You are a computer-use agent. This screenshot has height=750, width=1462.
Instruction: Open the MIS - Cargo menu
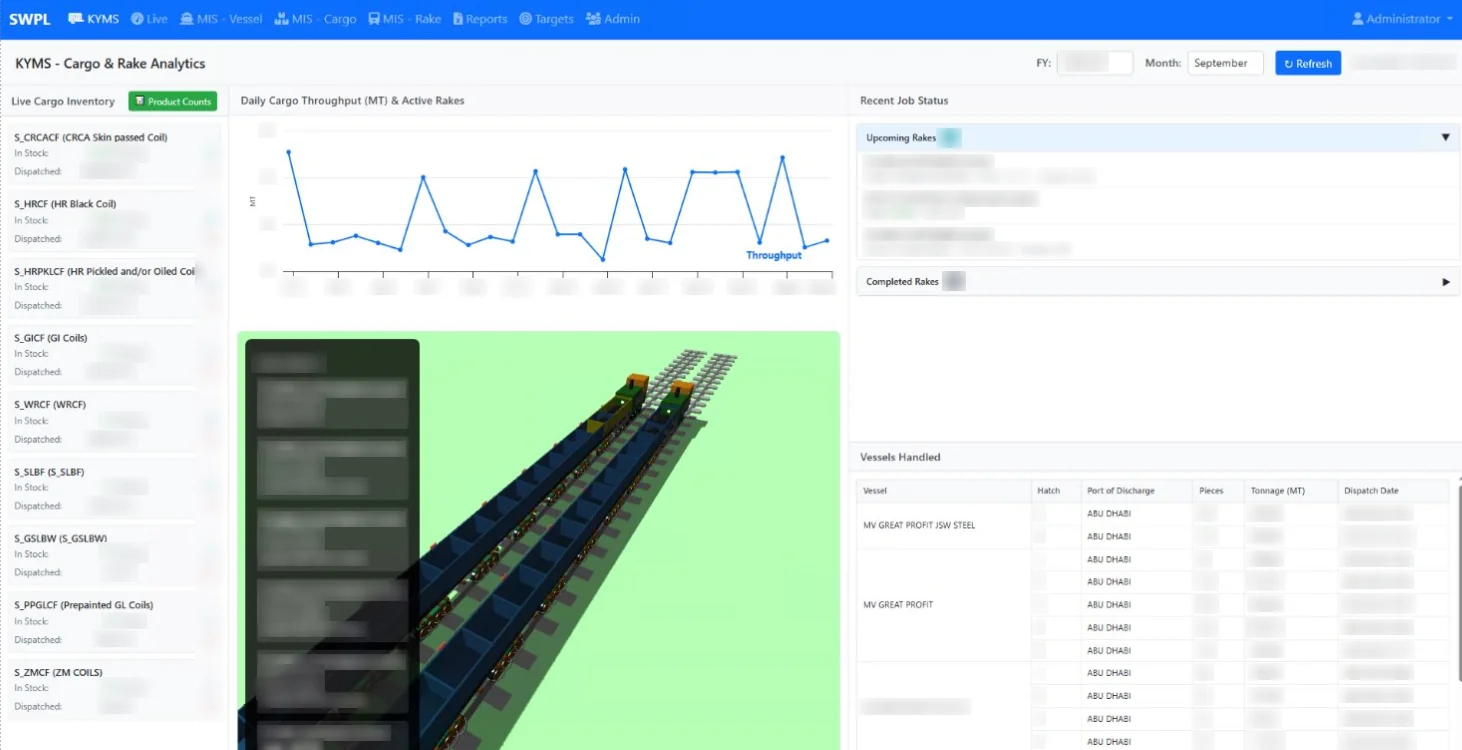coord(315,19)
